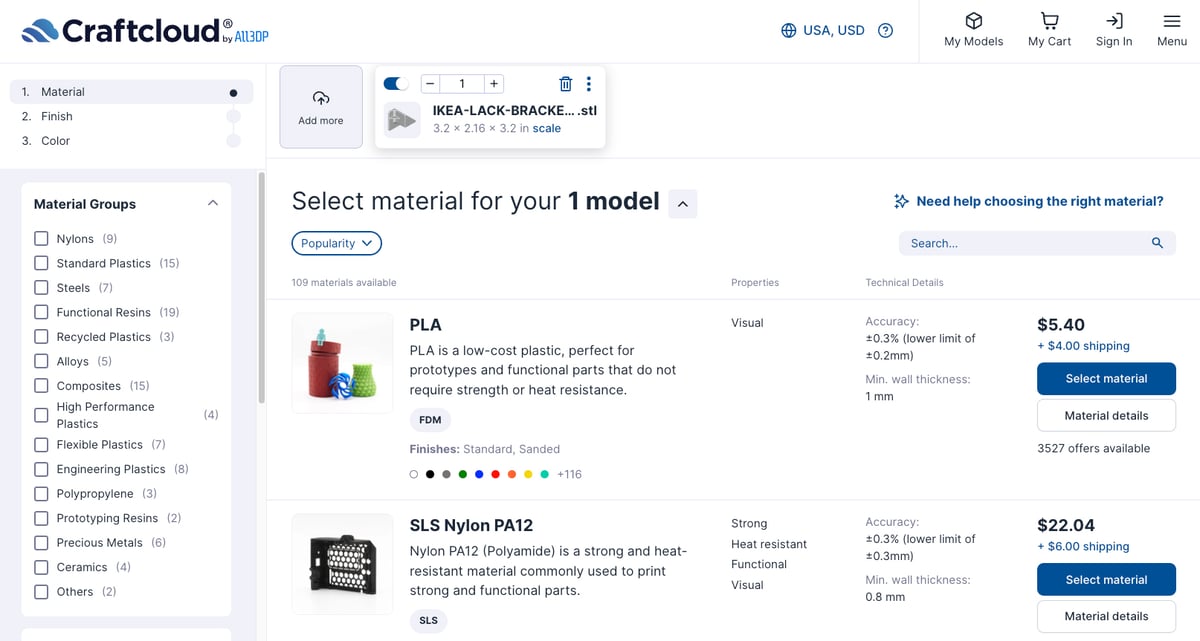Toggle the model enable switch
1200x641 pixels.
(396, 84)
